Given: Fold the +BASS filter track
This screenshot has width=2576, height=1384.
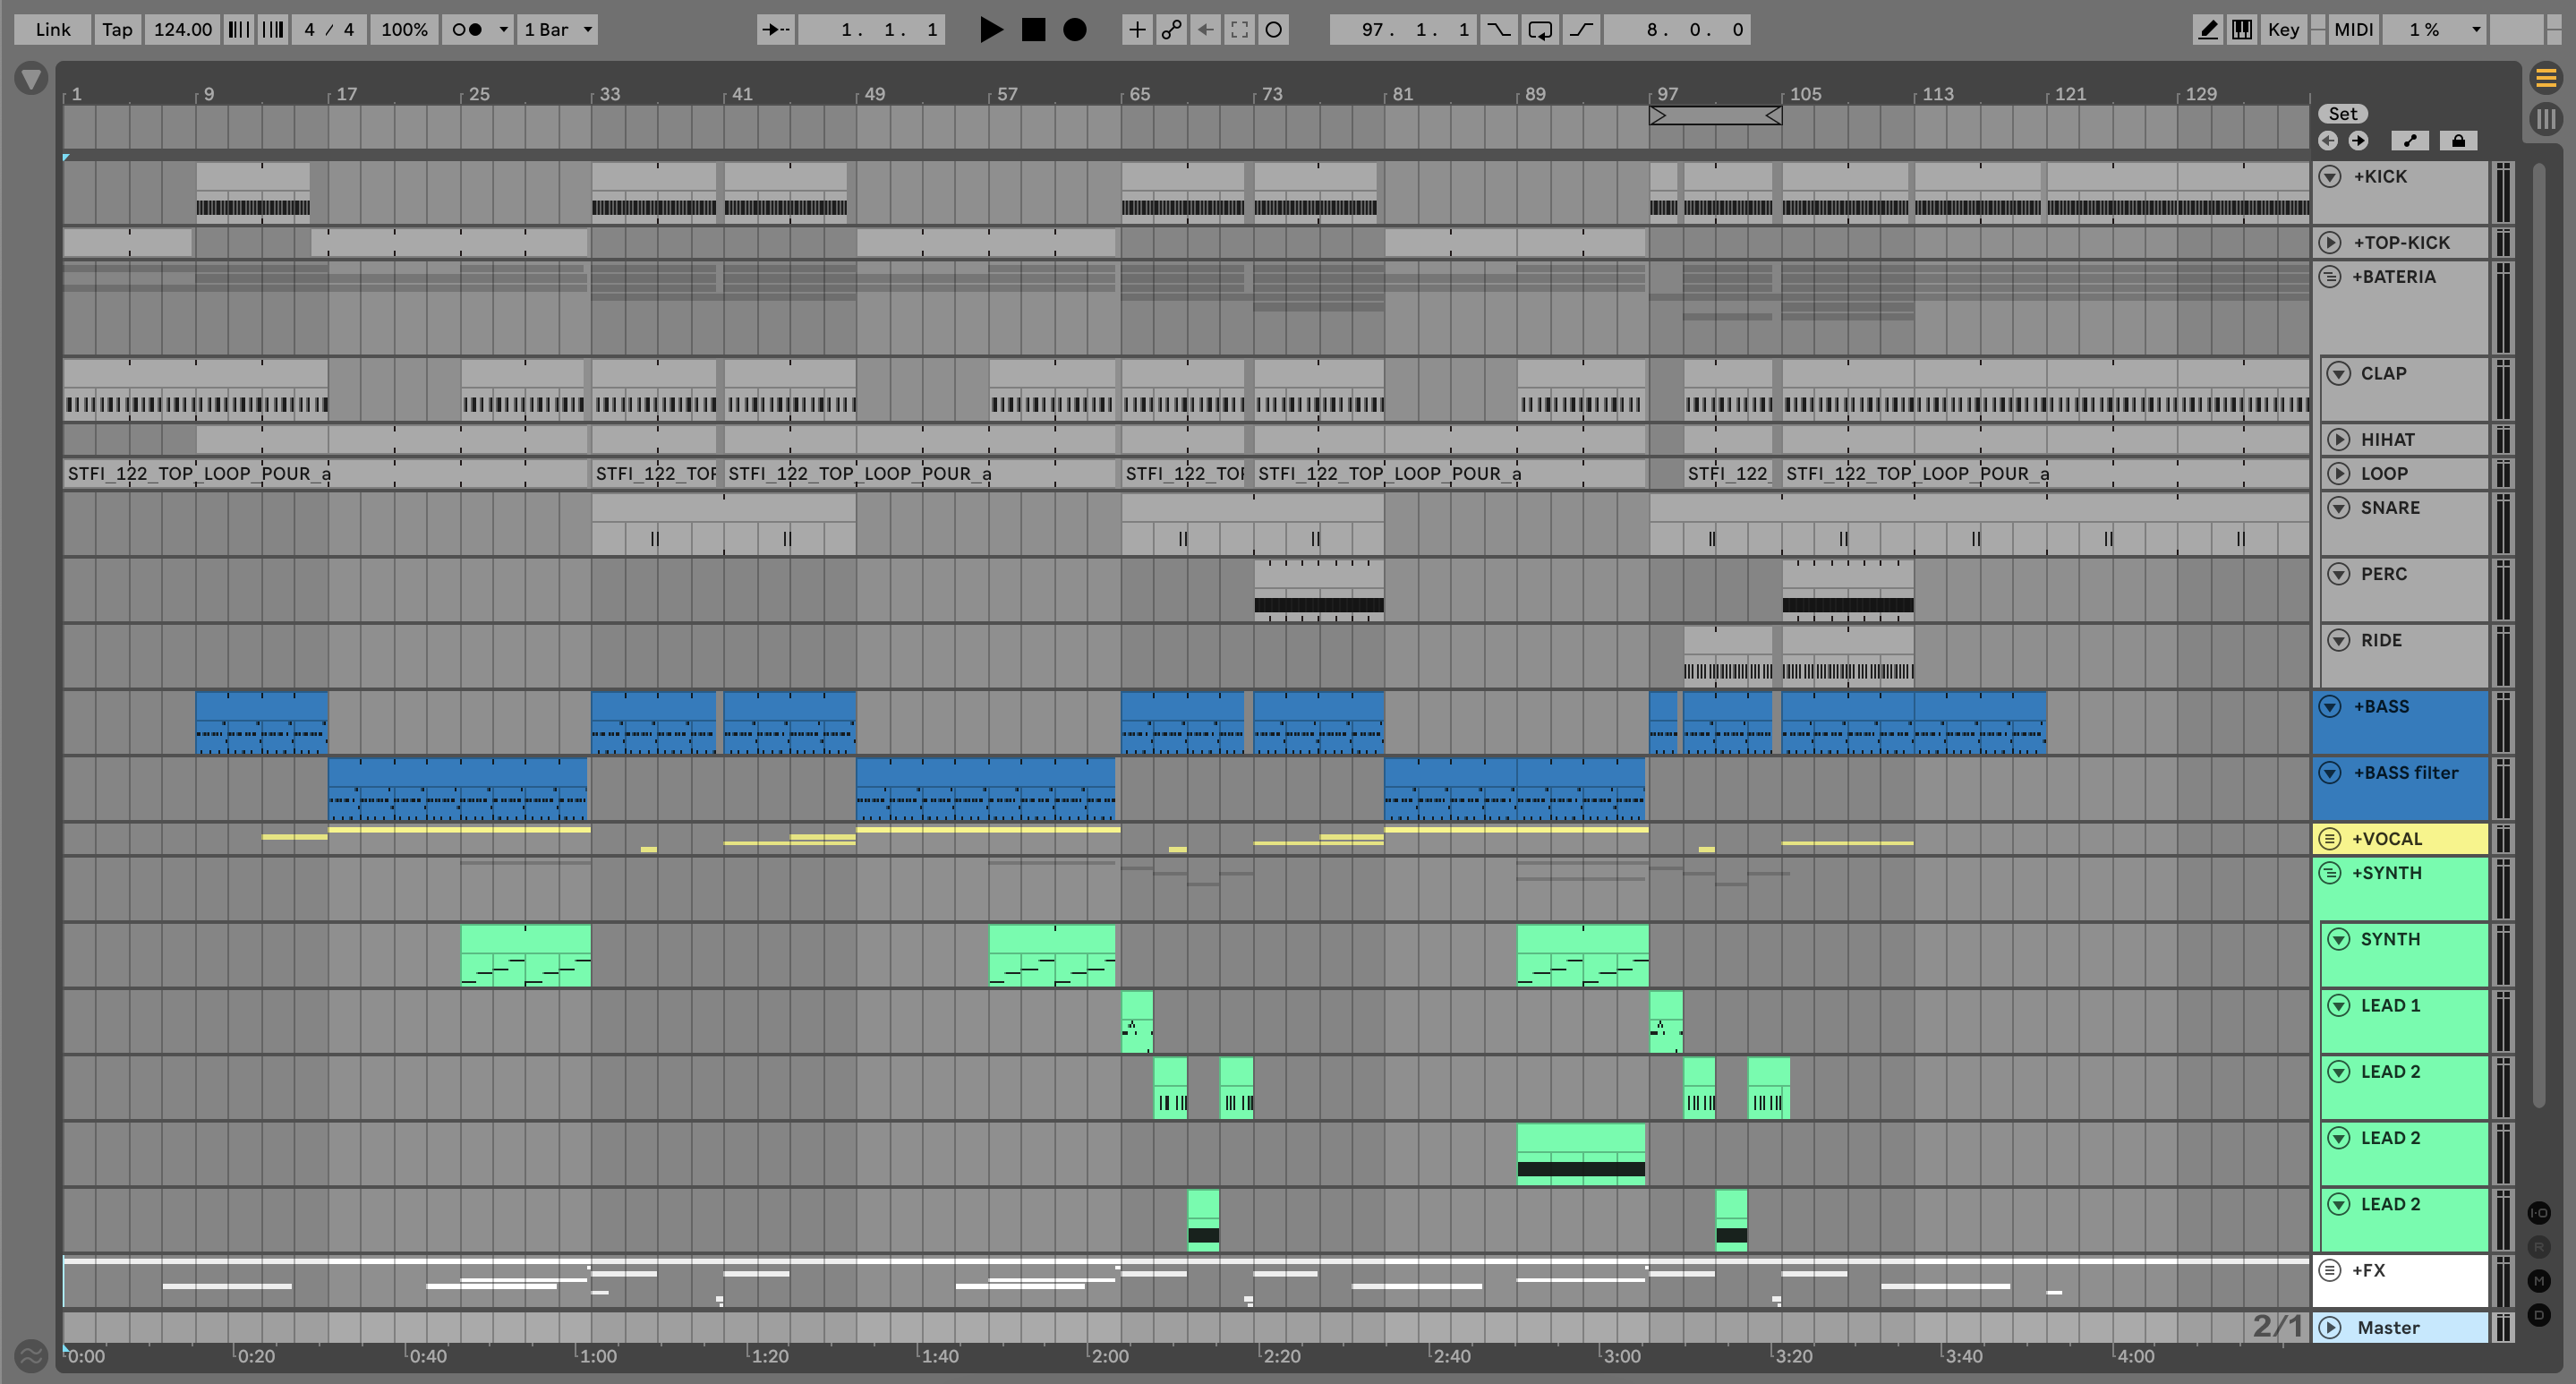Looking at the screenshot, I should (2330, 772).
